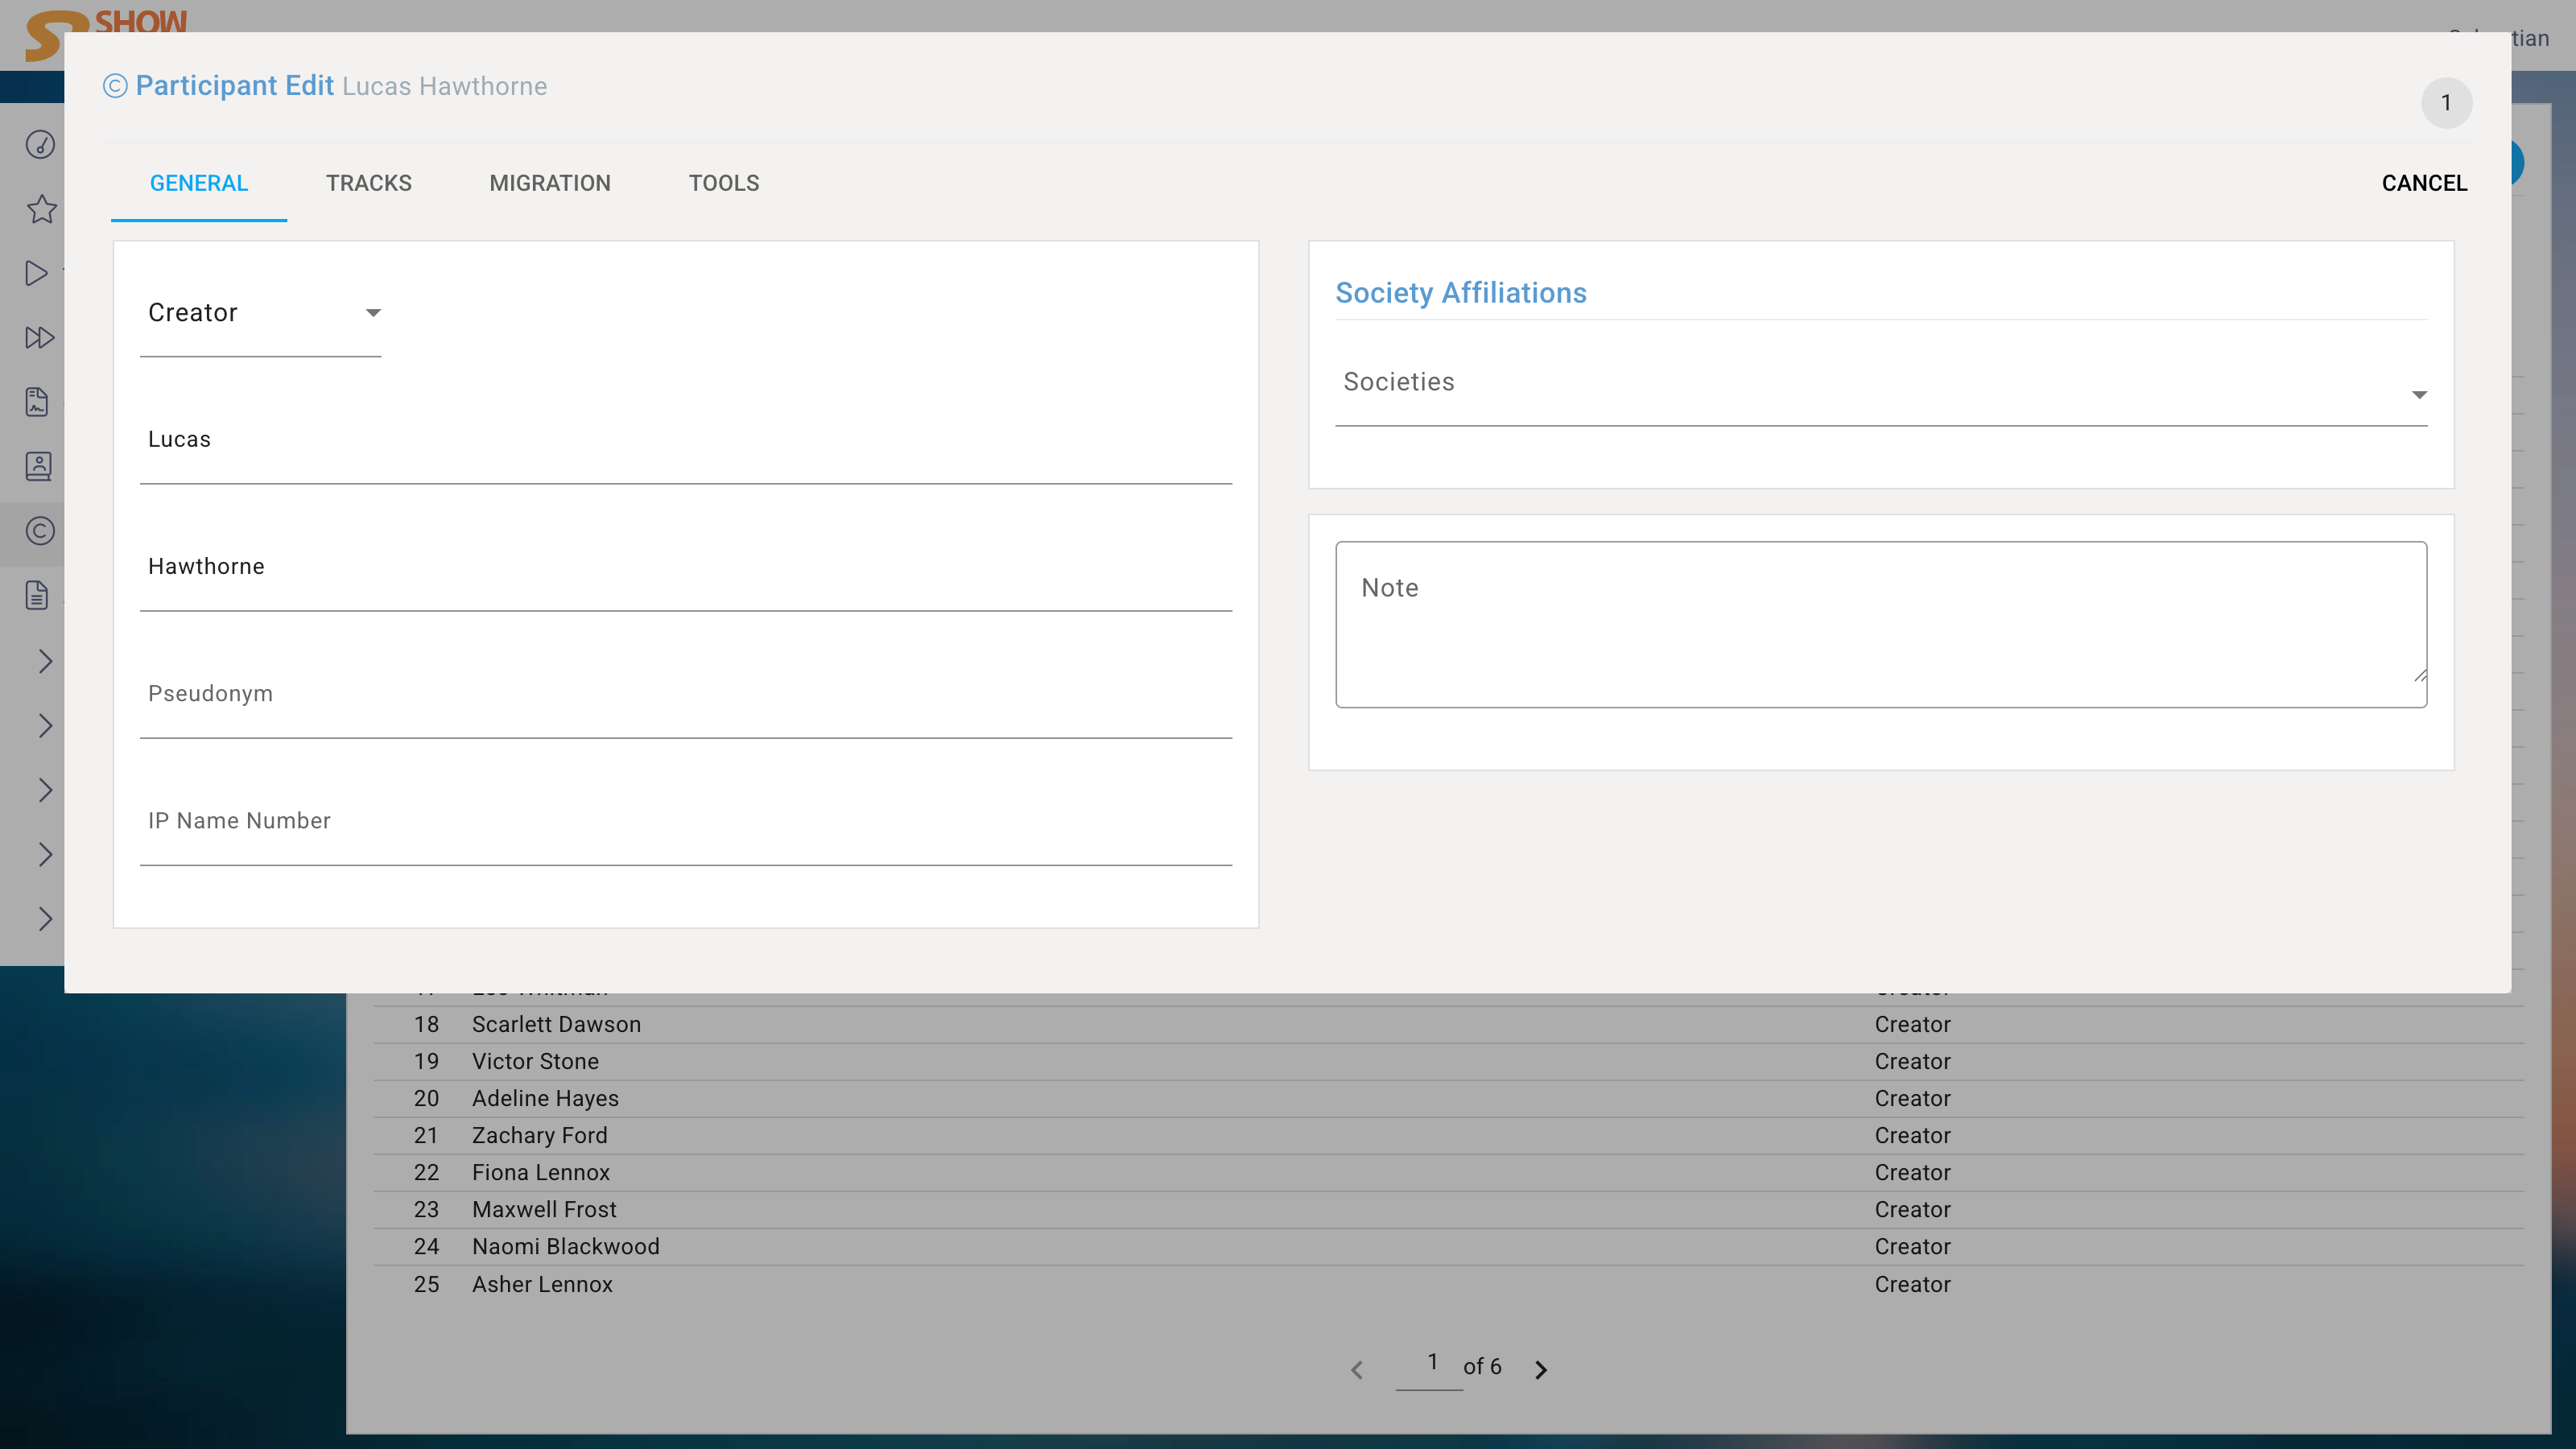Click the round badge showing 1
This screenshot has width=2576, height=1449.
tap(2446, 103)
